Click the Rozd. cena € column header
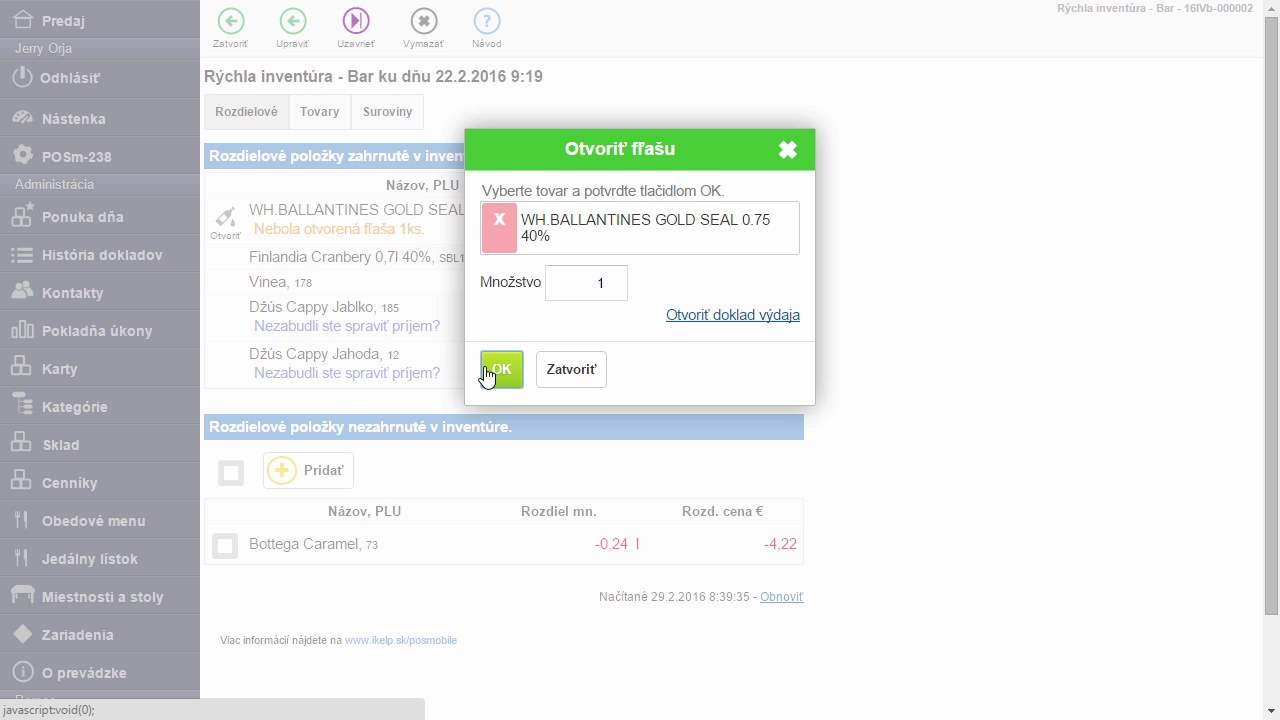The image size is (1280, 720). pos(723,511)
